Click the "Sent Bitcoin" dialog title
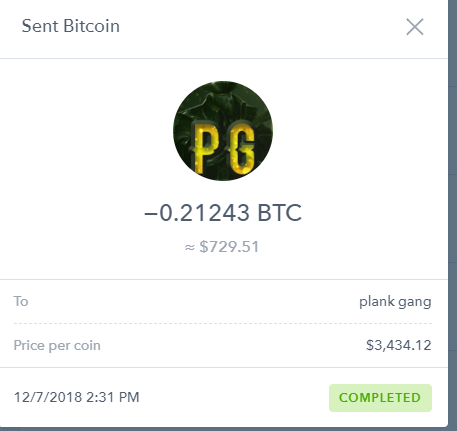457x431 pixels. click(x=71, y=26)
